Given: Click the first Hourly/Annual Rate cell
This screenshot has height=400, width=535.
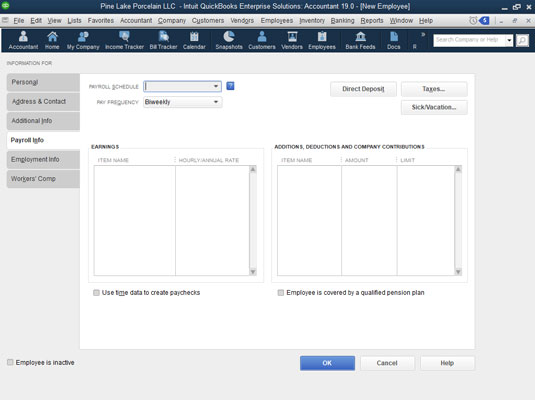Looking at the screenshot, I should click(x=212, y=170).
